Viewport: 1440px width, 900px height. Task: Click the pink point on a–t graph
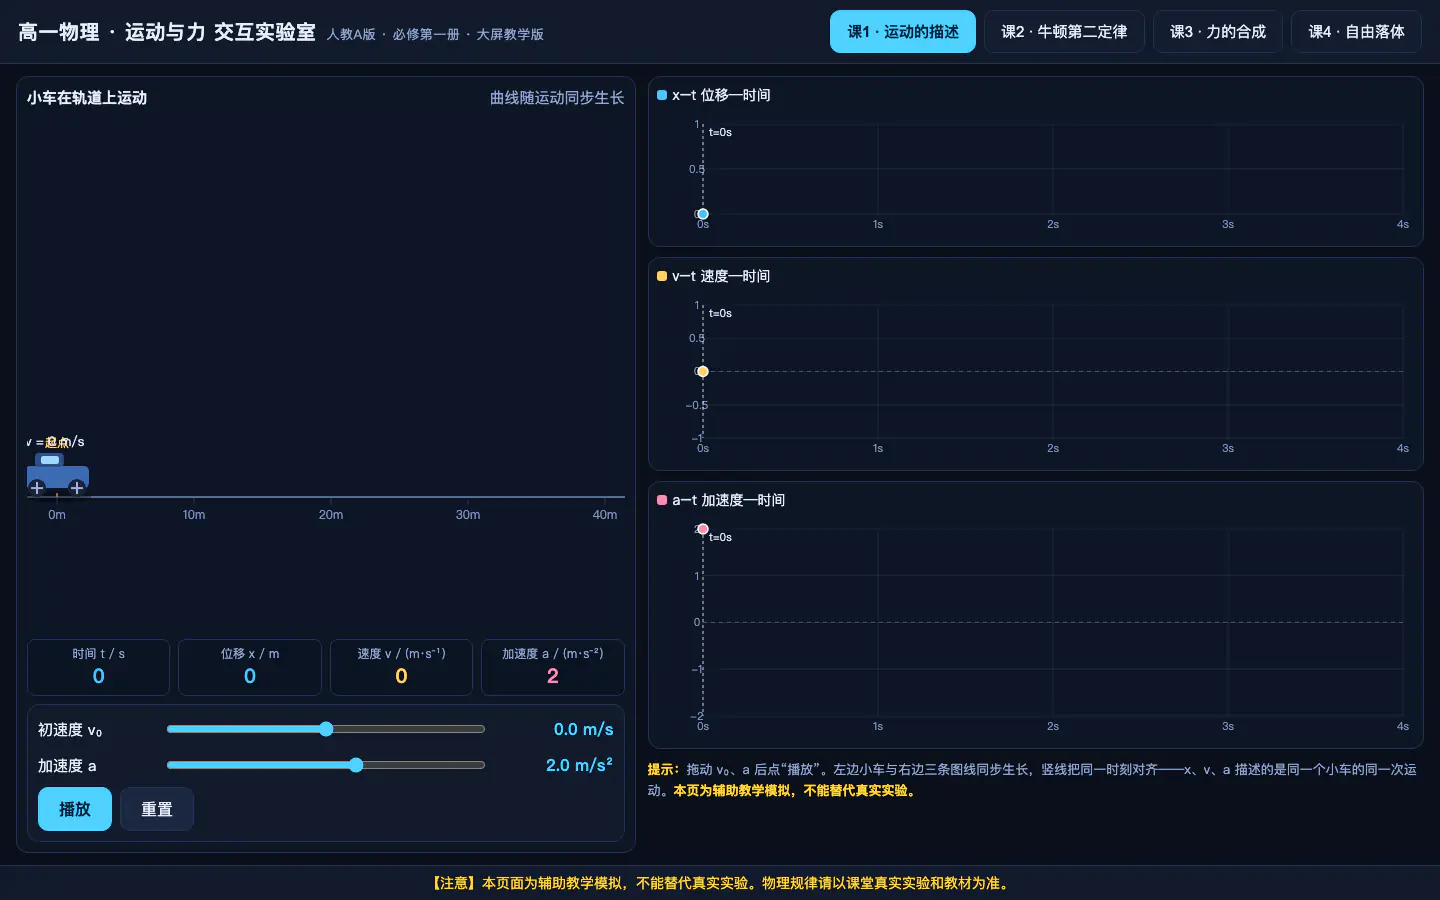tap(703, 529)
